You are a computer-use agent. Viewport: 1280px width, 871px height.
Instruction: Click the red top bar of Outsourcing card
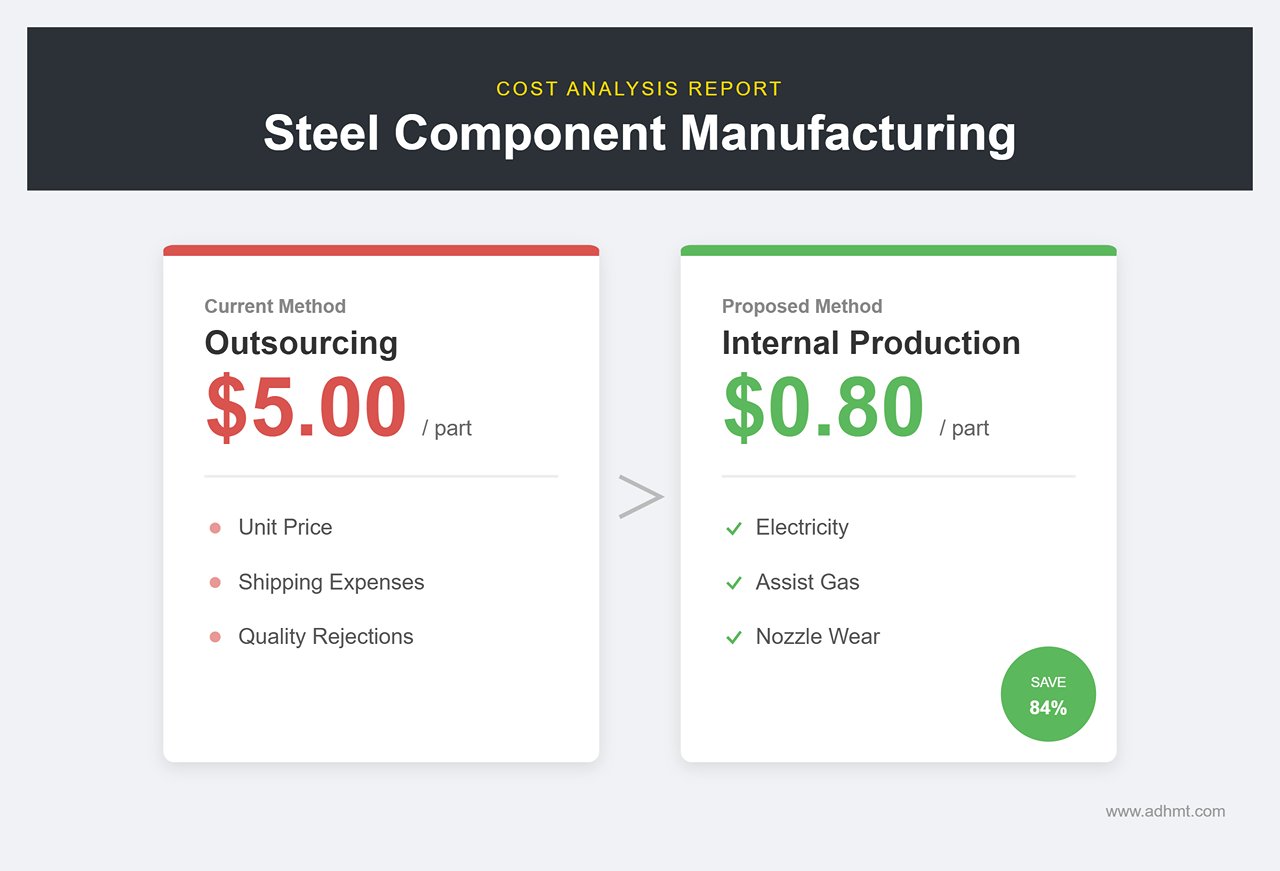(381, 250)
